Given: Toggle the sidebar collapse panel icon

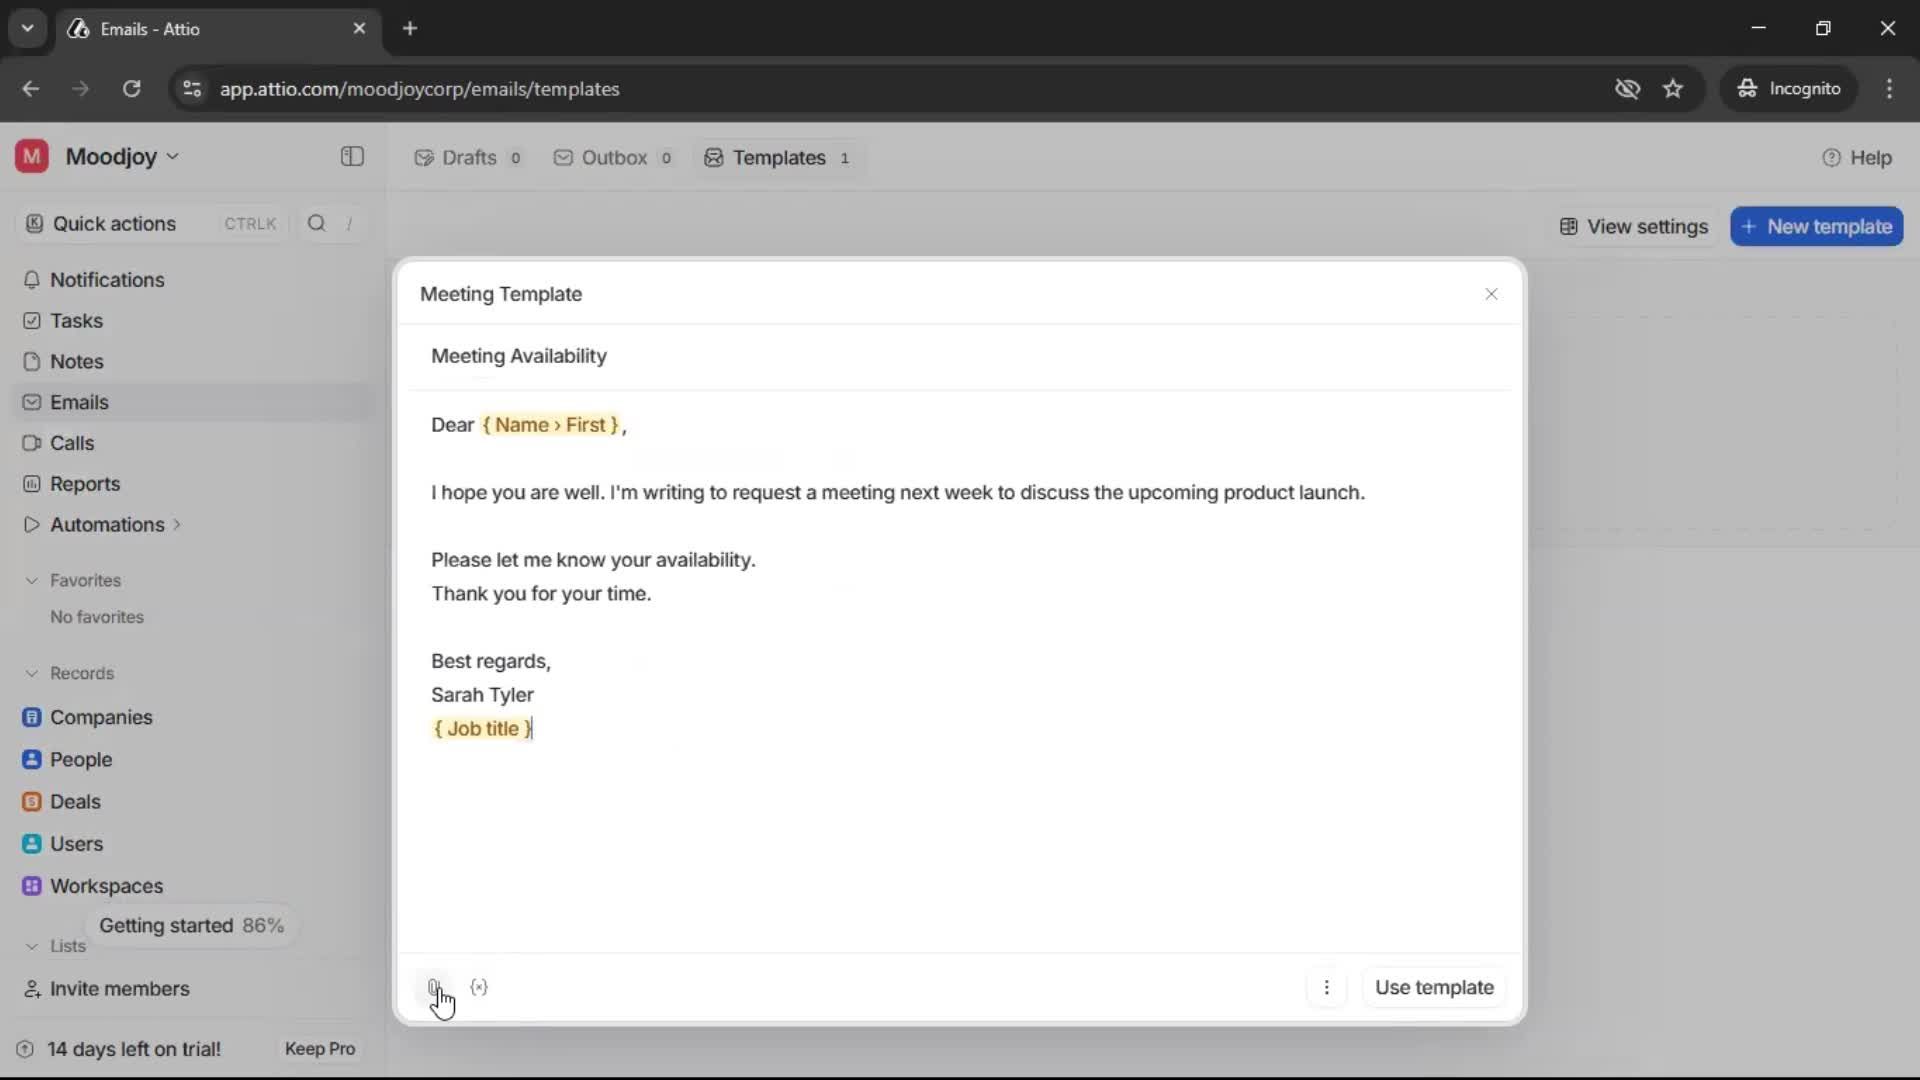Looking at the screenshot, I should [351, 157].
